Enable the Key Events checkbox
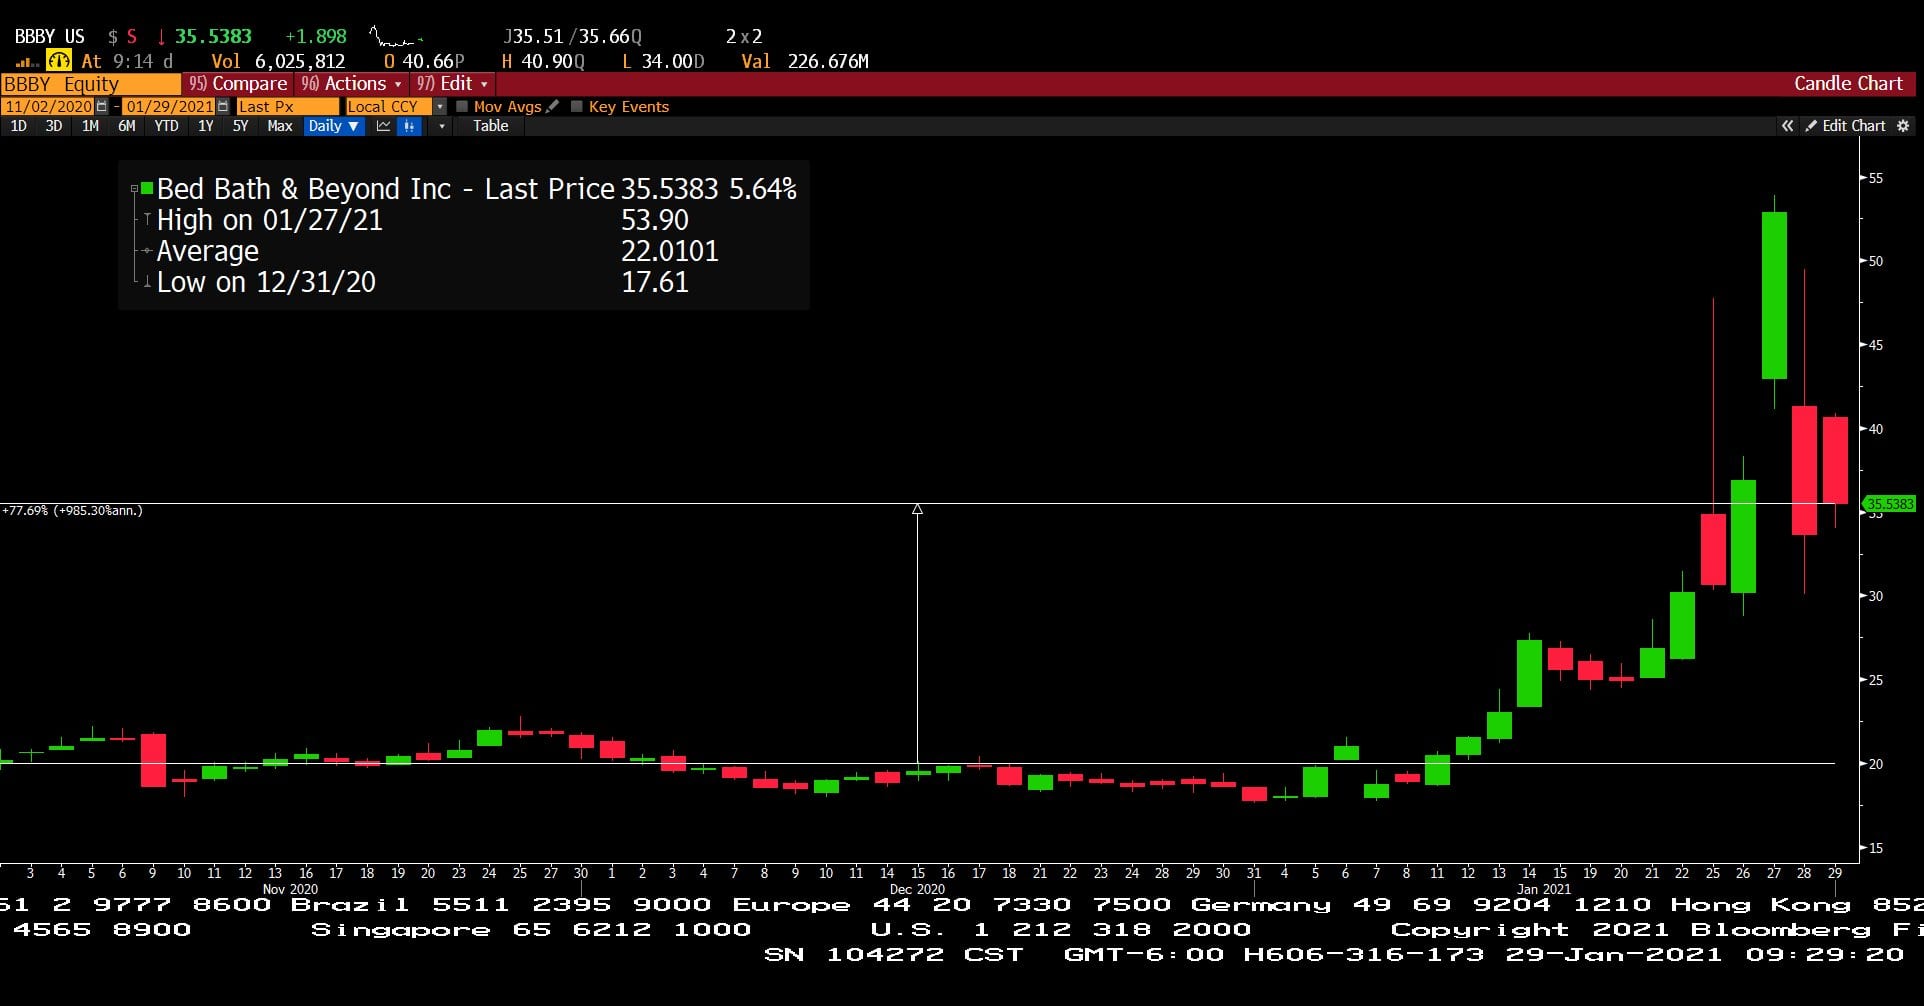The width and height of the screenshot is (1924, 1006). point(577,106)
